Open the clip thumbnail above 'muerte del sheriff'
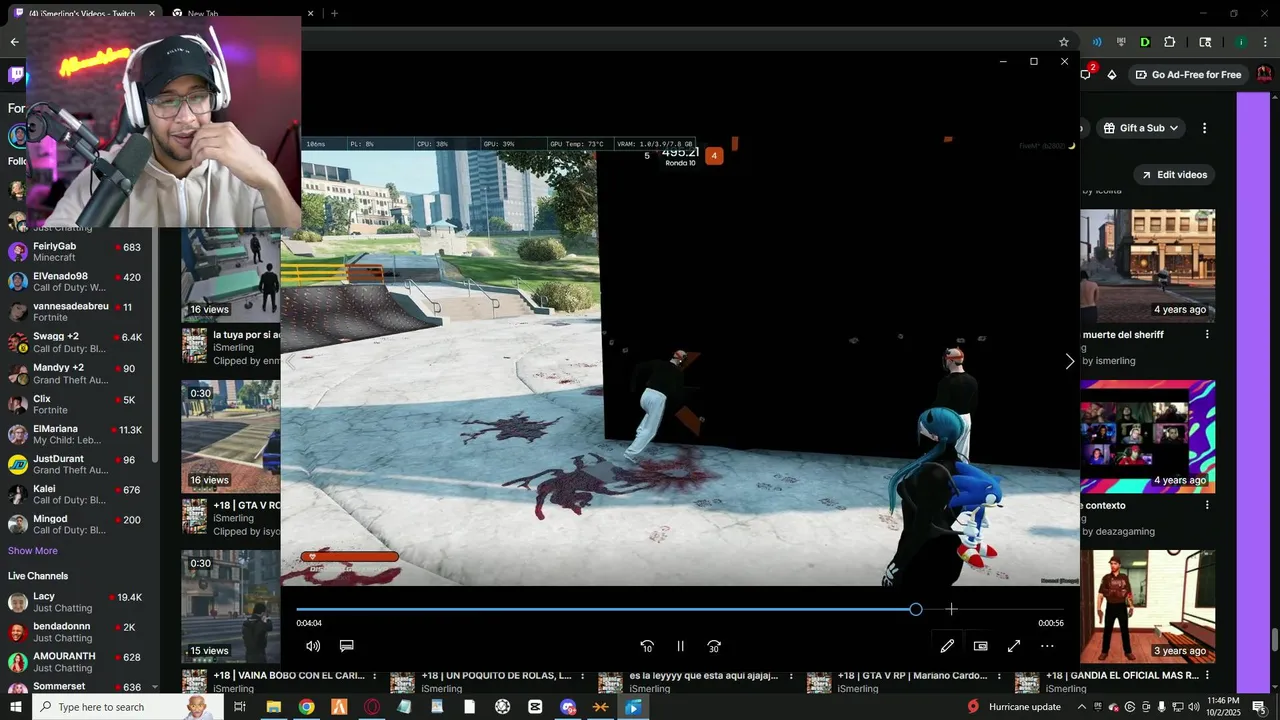Viewport: 1280px width, 720px height. (1148, 265)
